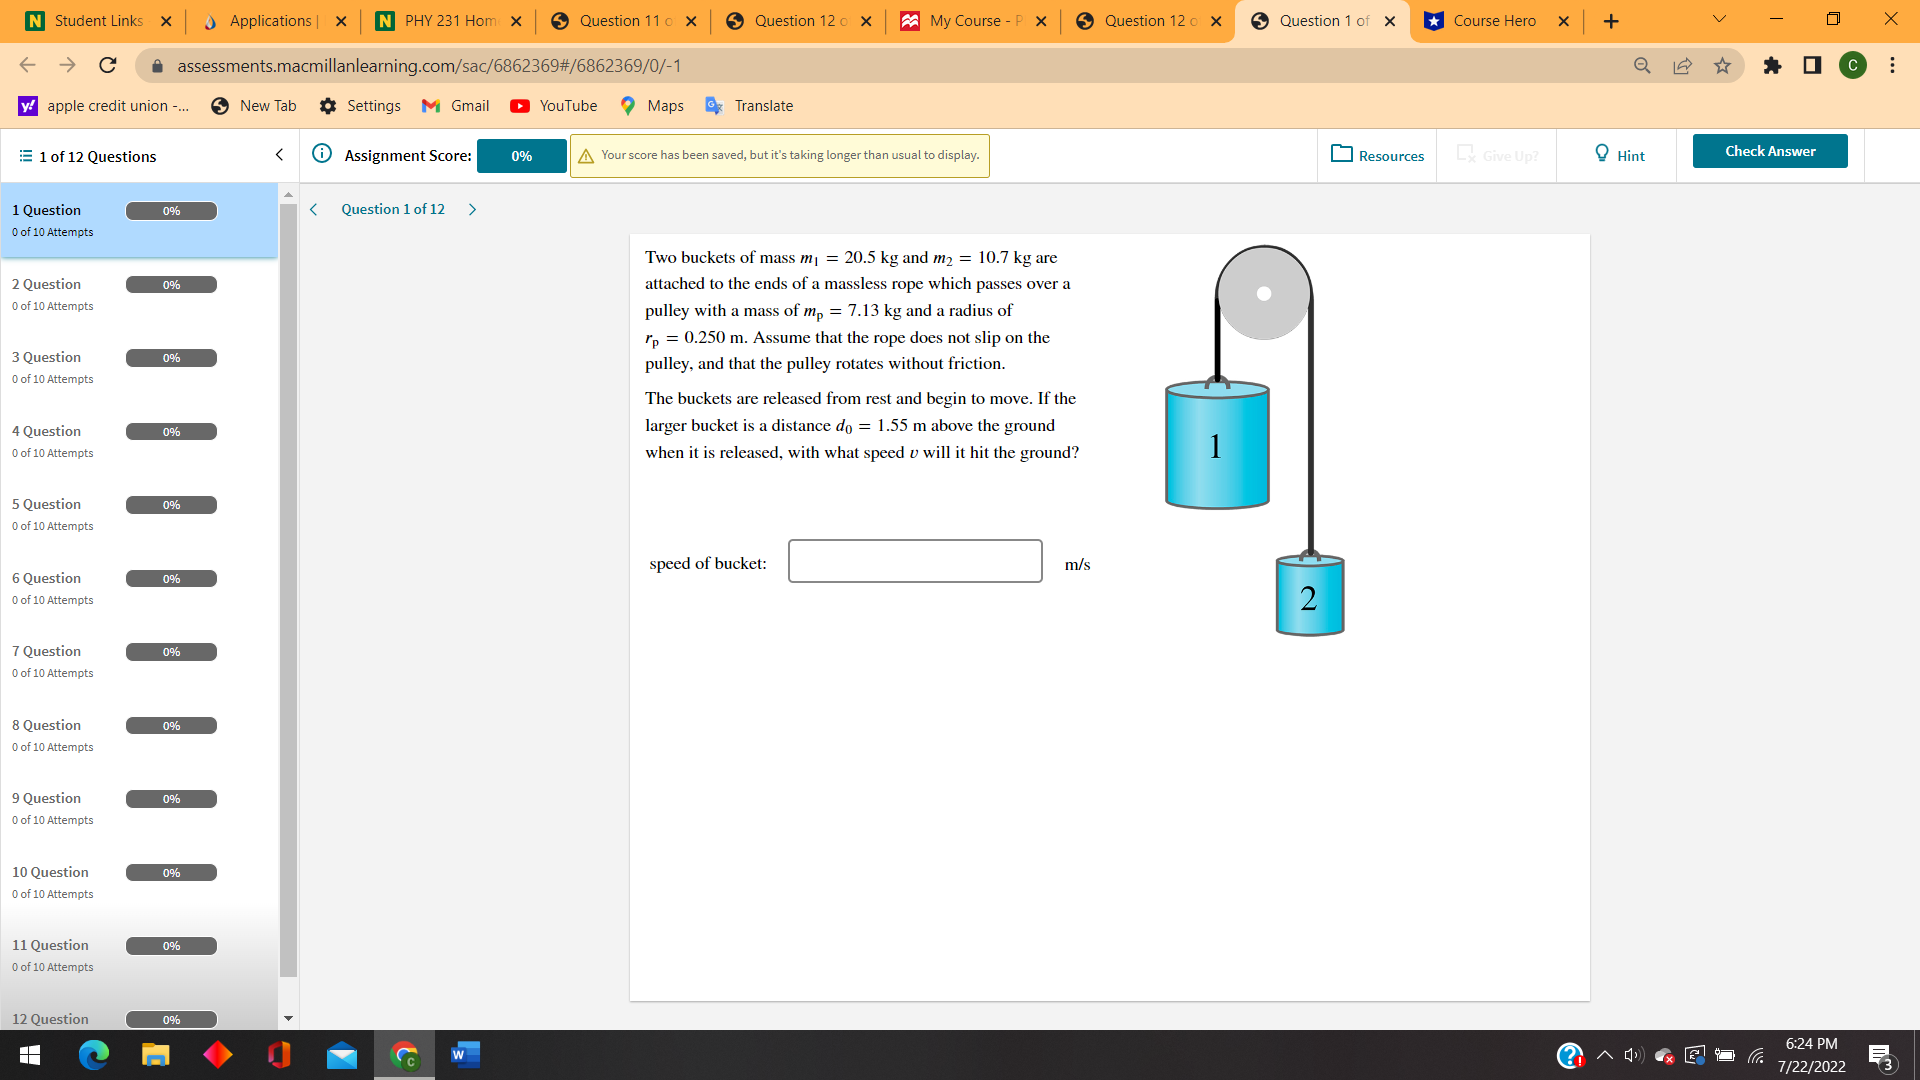Collapse the questions sidebar panel
The width and height of the screenshot is (1920, 1080).
click(279, 155)
